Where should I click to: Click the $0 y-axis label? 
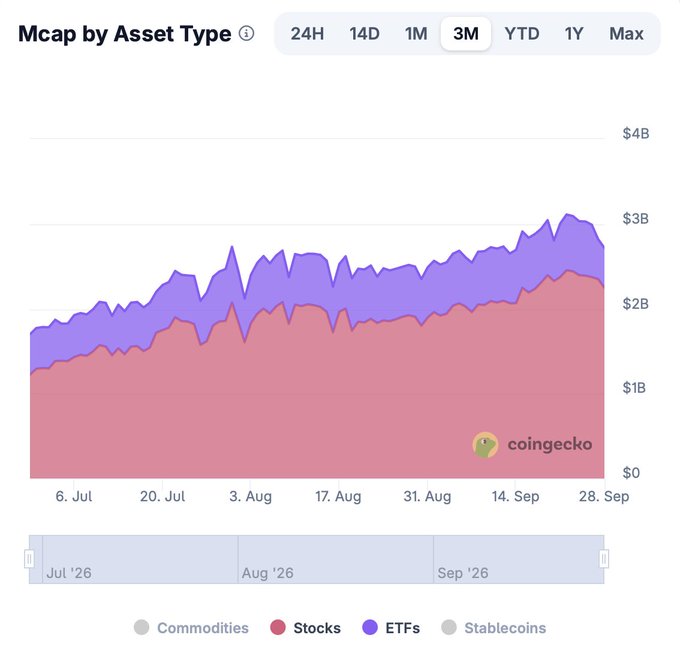click(x=631, y=473)
